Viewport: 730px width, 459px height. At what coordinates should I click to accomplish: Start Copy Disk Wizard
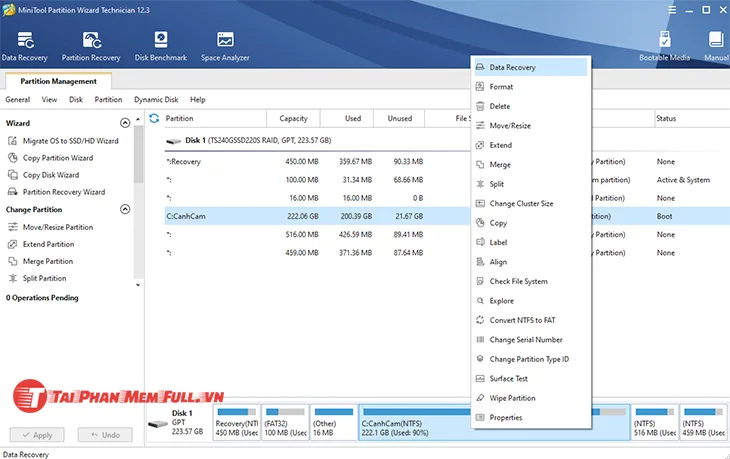(44, 175)
